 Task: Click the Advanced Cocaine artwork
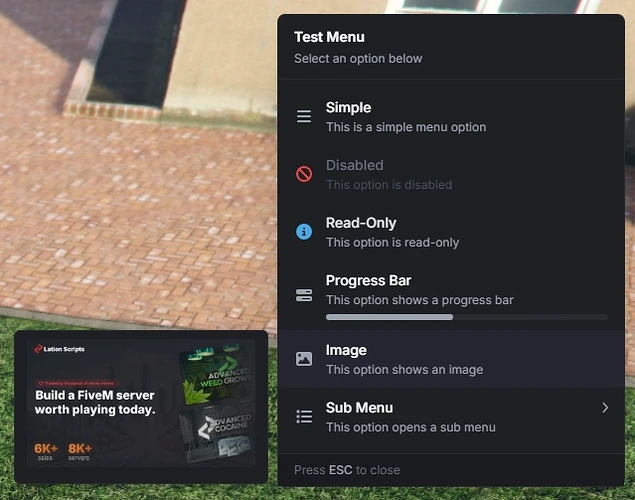(x=217, y=432)
